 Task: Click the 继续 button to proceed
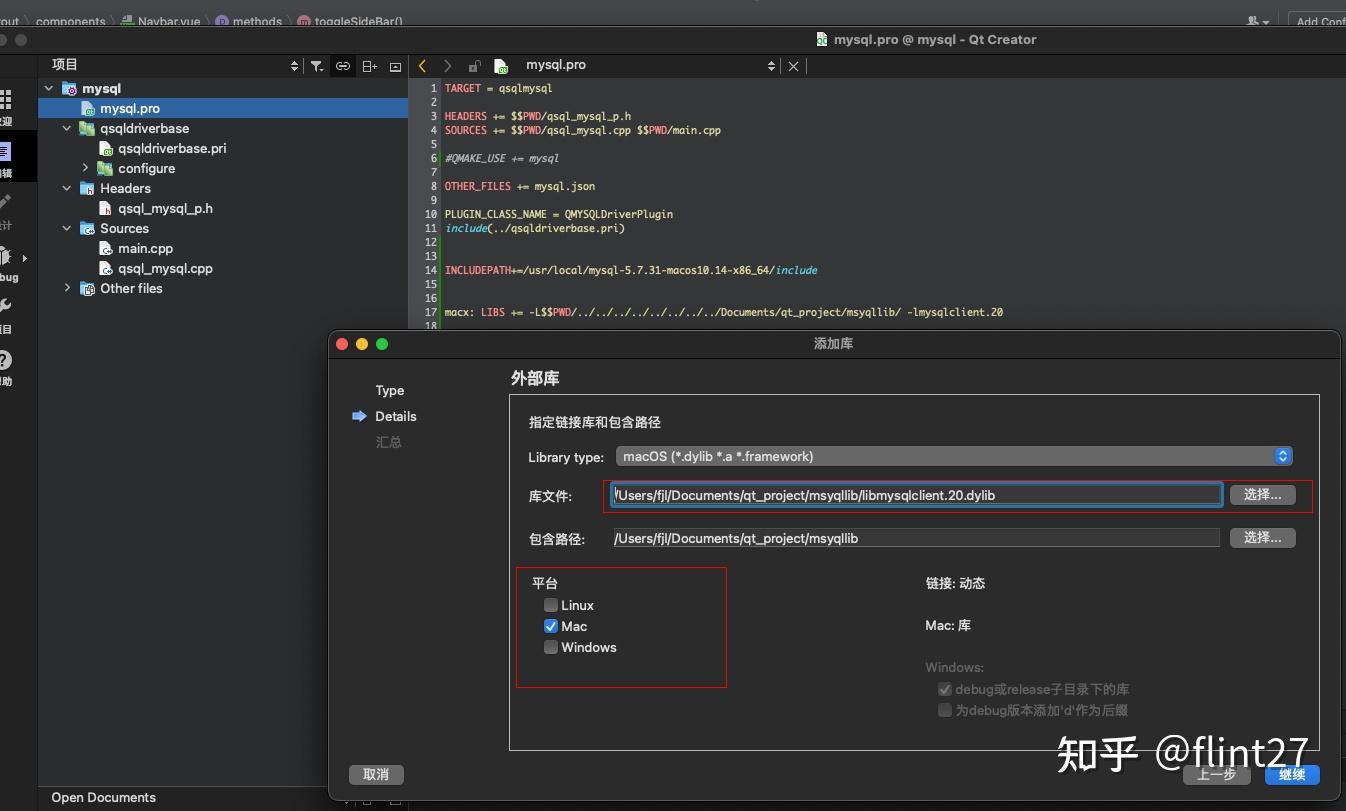(x=1292, y=775)
